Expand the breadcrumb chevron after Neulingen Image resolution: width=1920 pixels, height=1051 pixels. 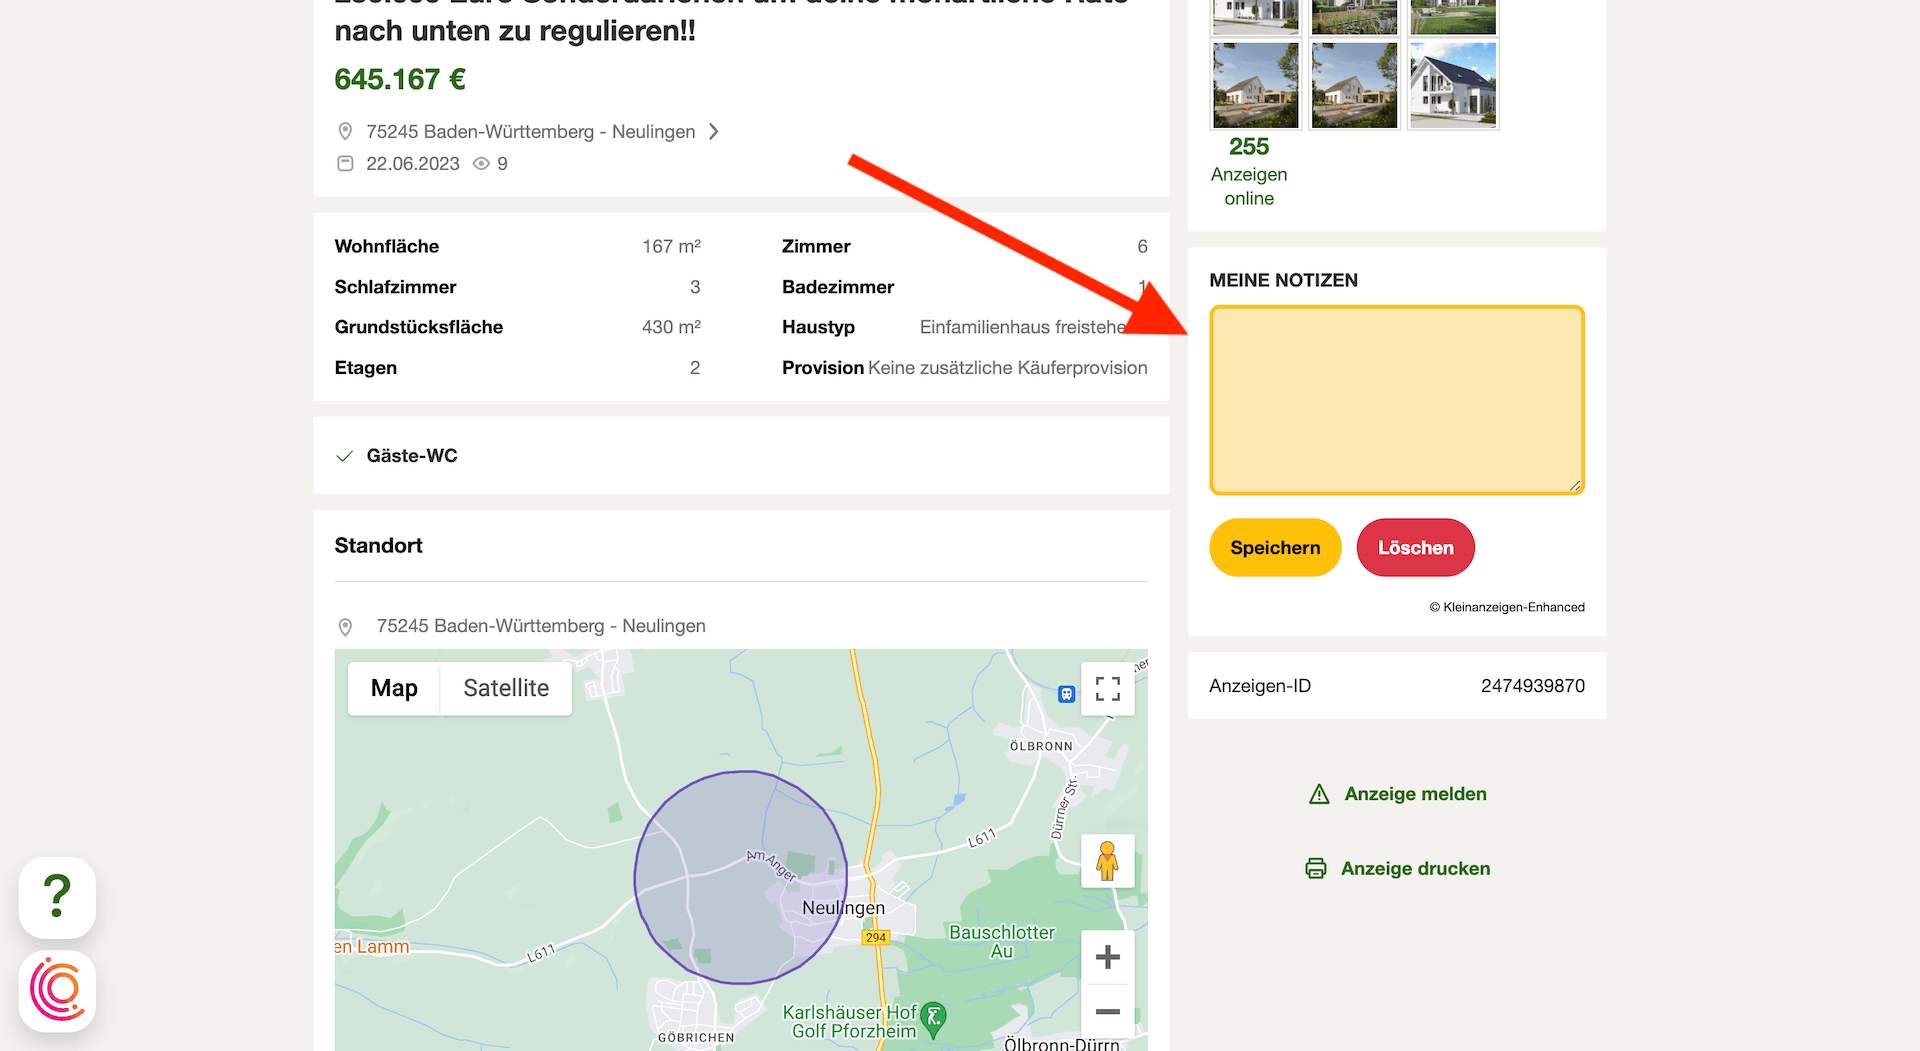click(713, 131)
